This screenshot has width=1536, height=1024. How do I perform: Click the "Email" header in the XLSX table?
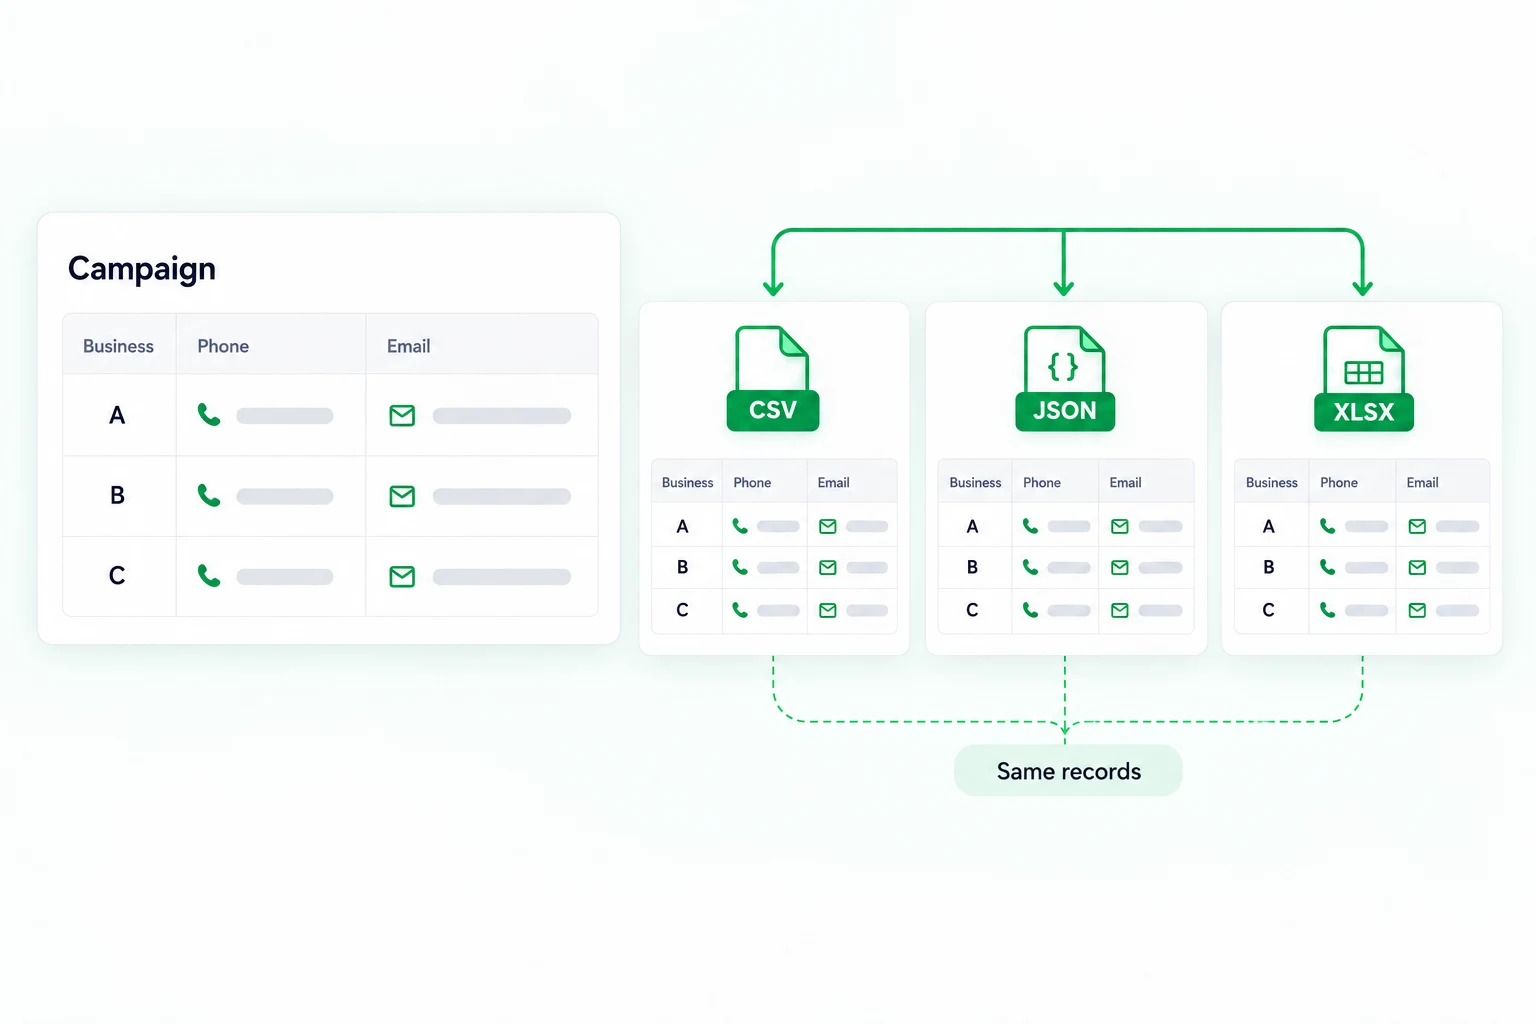pos(1422,482)
